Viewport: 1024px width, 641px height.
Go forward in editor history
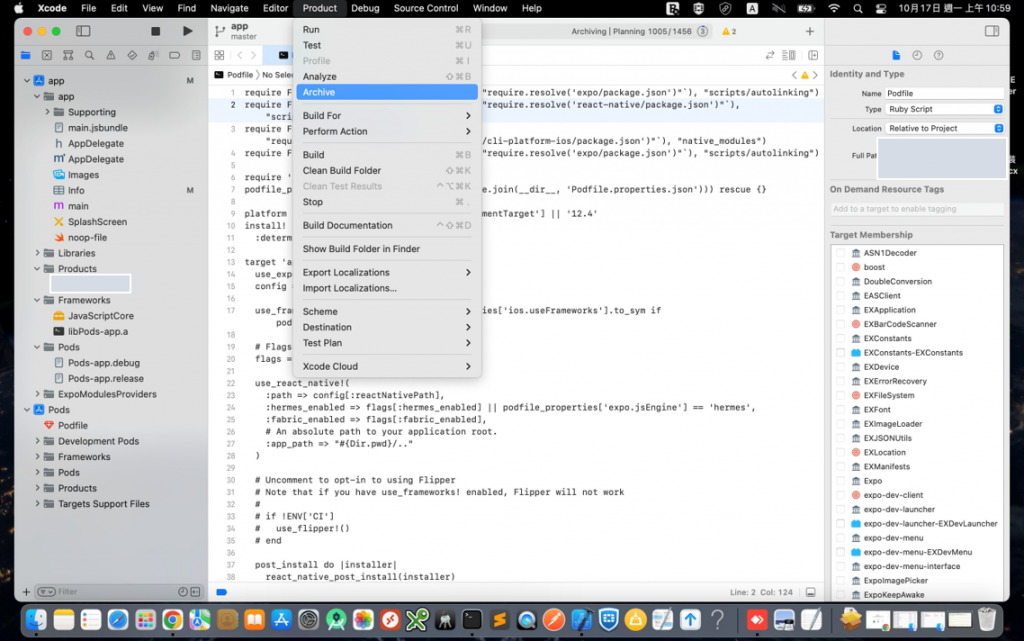253,55
